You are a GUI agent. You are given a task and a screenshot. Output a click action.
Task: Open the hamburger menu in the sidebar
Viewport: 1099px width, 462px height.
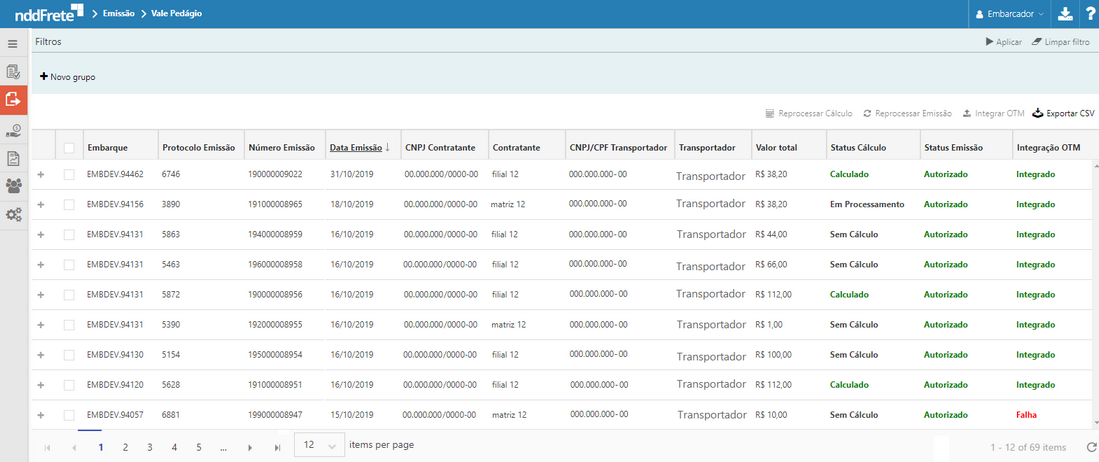click(13, 44)
